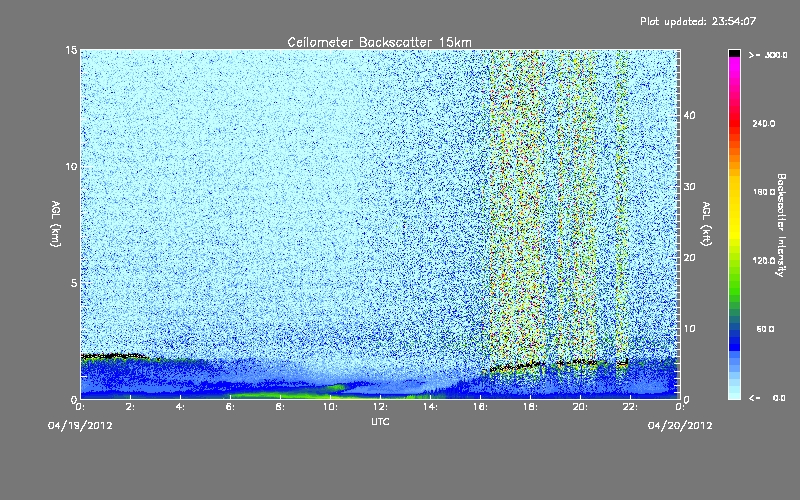Pick the black top segment of colorbar
The width and height of the screenshot is (800, 500).
(x=734, y=53)
